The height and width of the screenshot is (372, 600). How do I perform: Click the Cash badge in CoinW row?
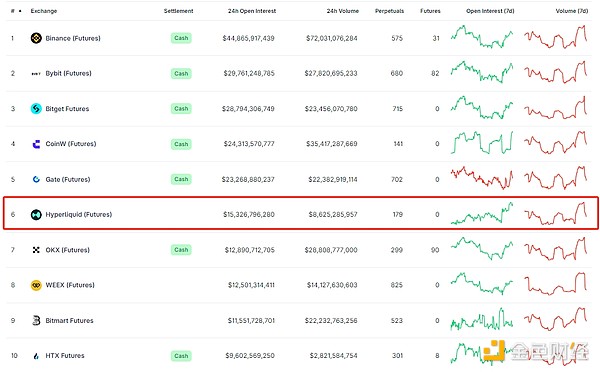coord(181,144)
